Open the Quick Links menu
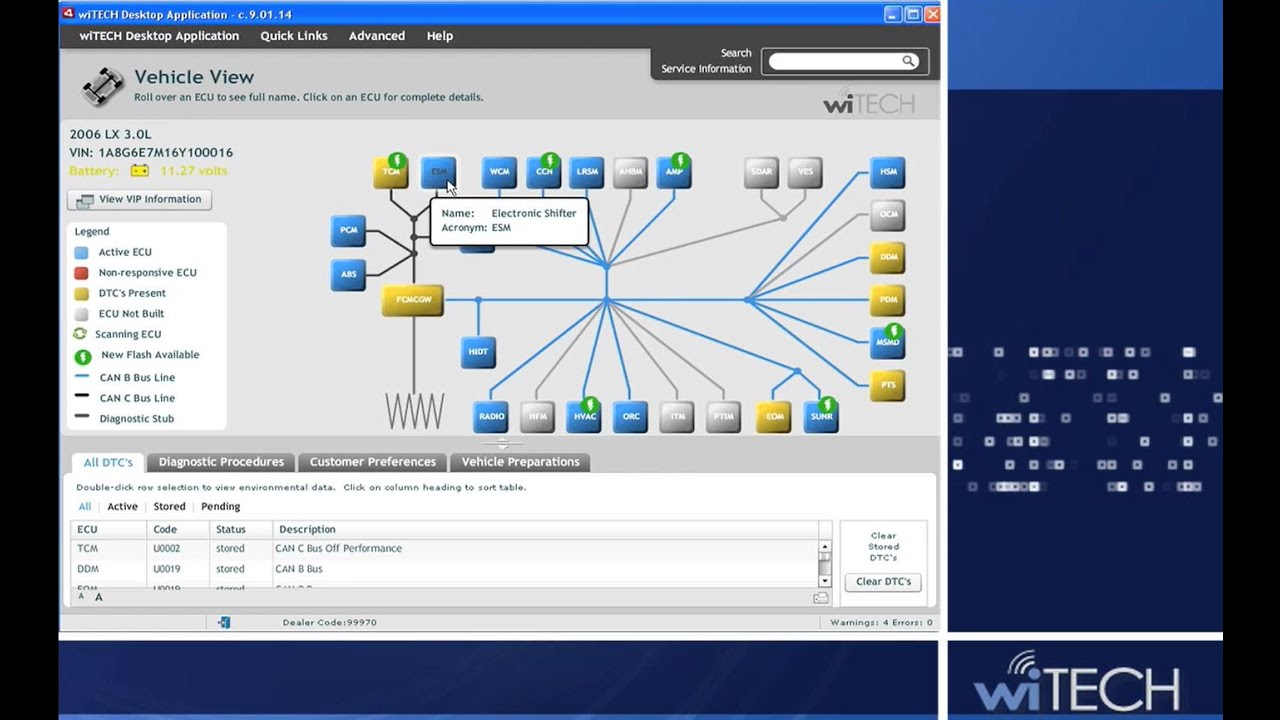This screenshot has width=1280, height=720. 294,36
